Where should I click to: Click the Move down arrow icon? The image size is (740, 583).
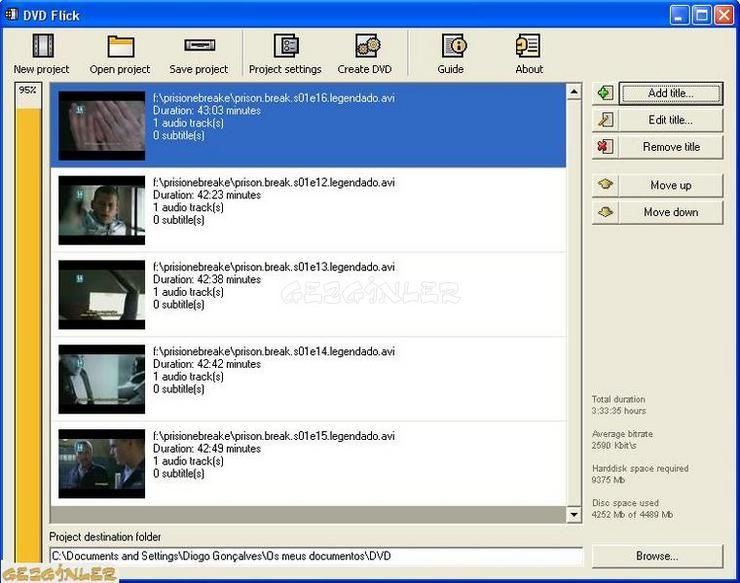605,212
